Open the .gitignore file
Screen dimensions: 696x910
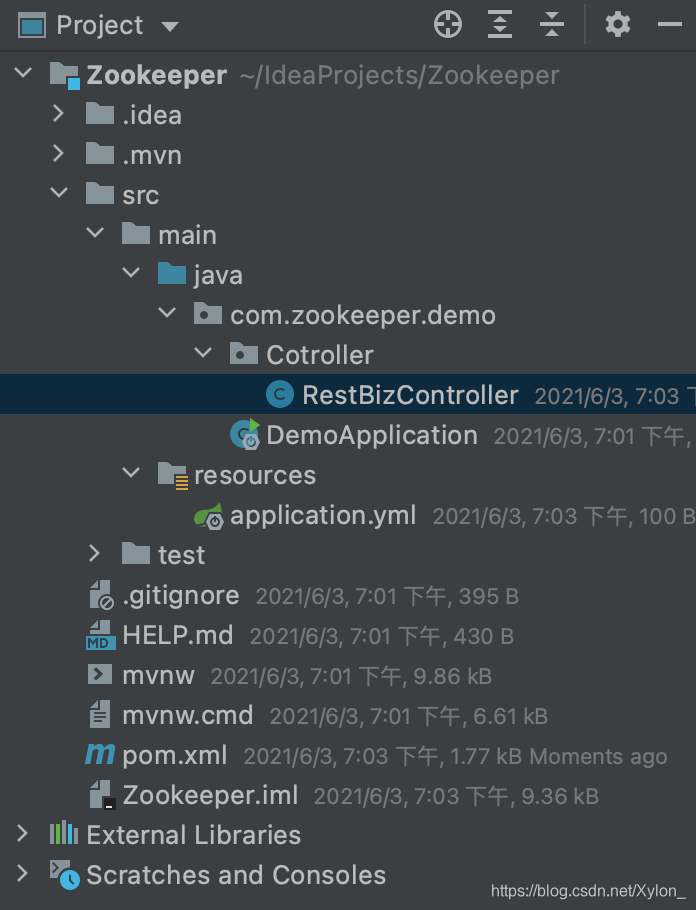click(180, 595)
